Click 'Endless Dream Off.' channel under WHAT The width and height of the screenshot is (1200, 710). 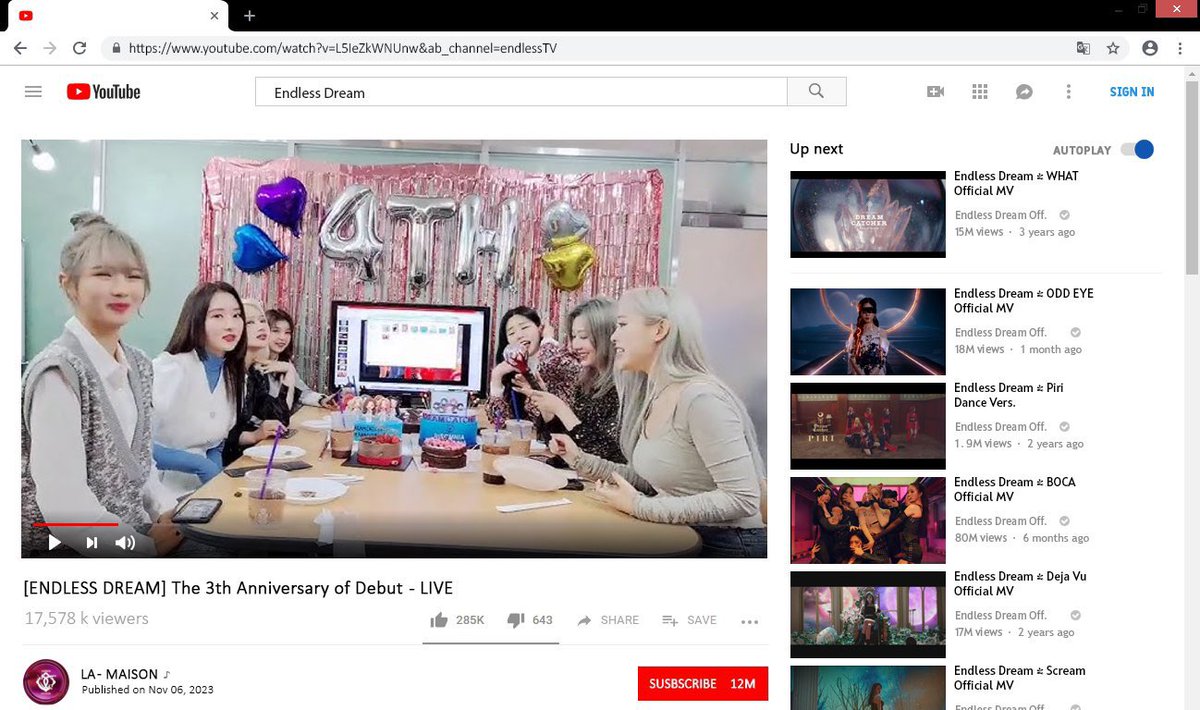tap(1001, 215)
